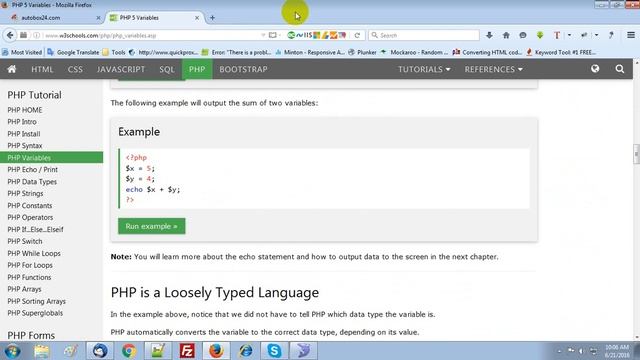
Task: Open Skype from the taskbar
Action: pyautogui.click(x=274, y=351)
